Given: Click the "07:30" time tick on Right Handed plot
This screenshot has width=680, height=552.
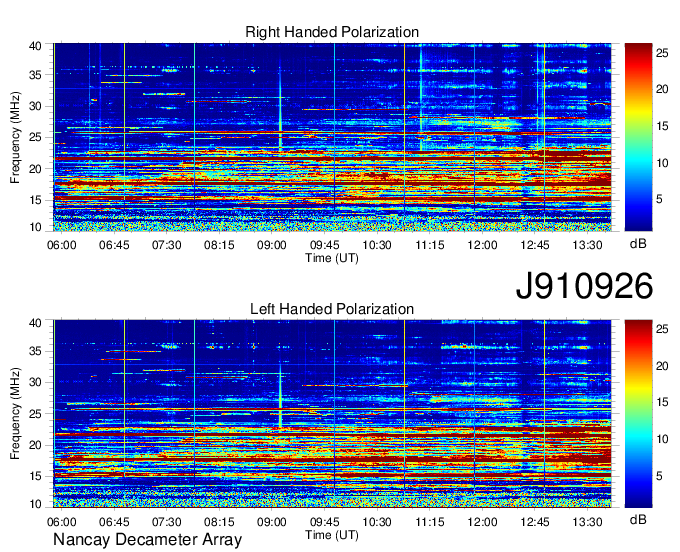Looking at the screenshot, I should (167, 245).
